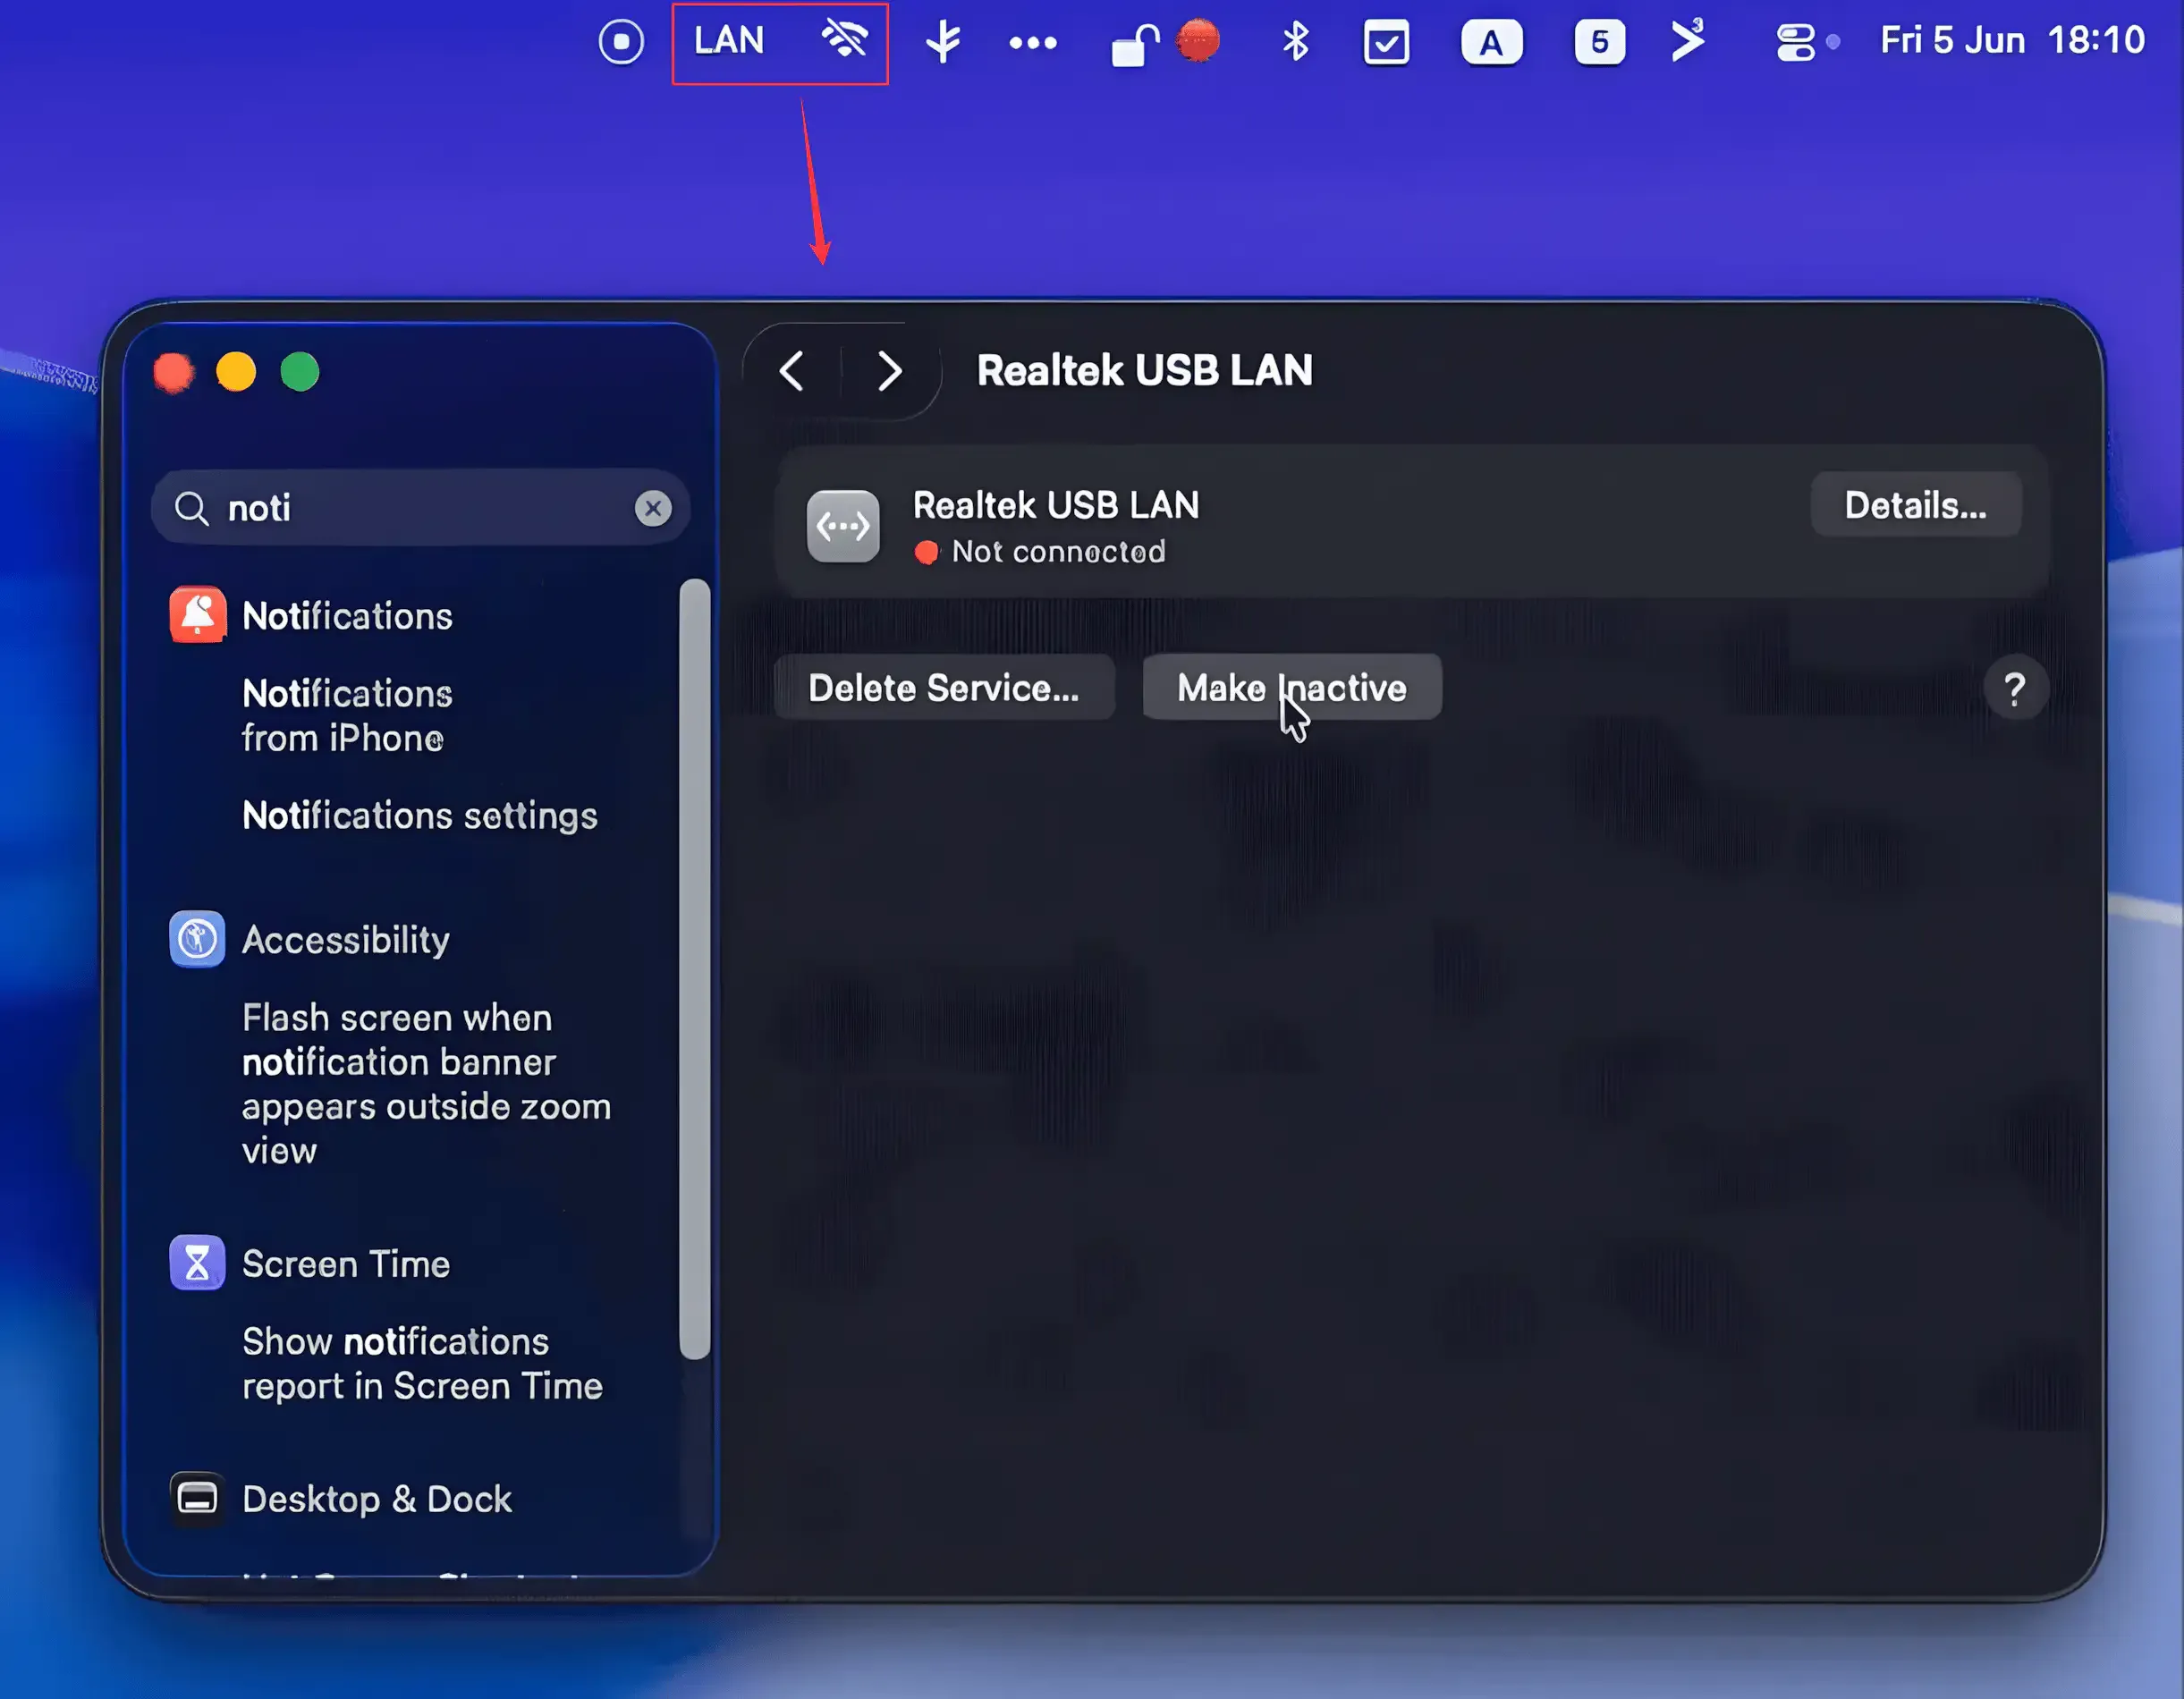Viewport: 2184px width, 1699px height.
Task: Open the input source A menu
Action: tap(1491, 43)
